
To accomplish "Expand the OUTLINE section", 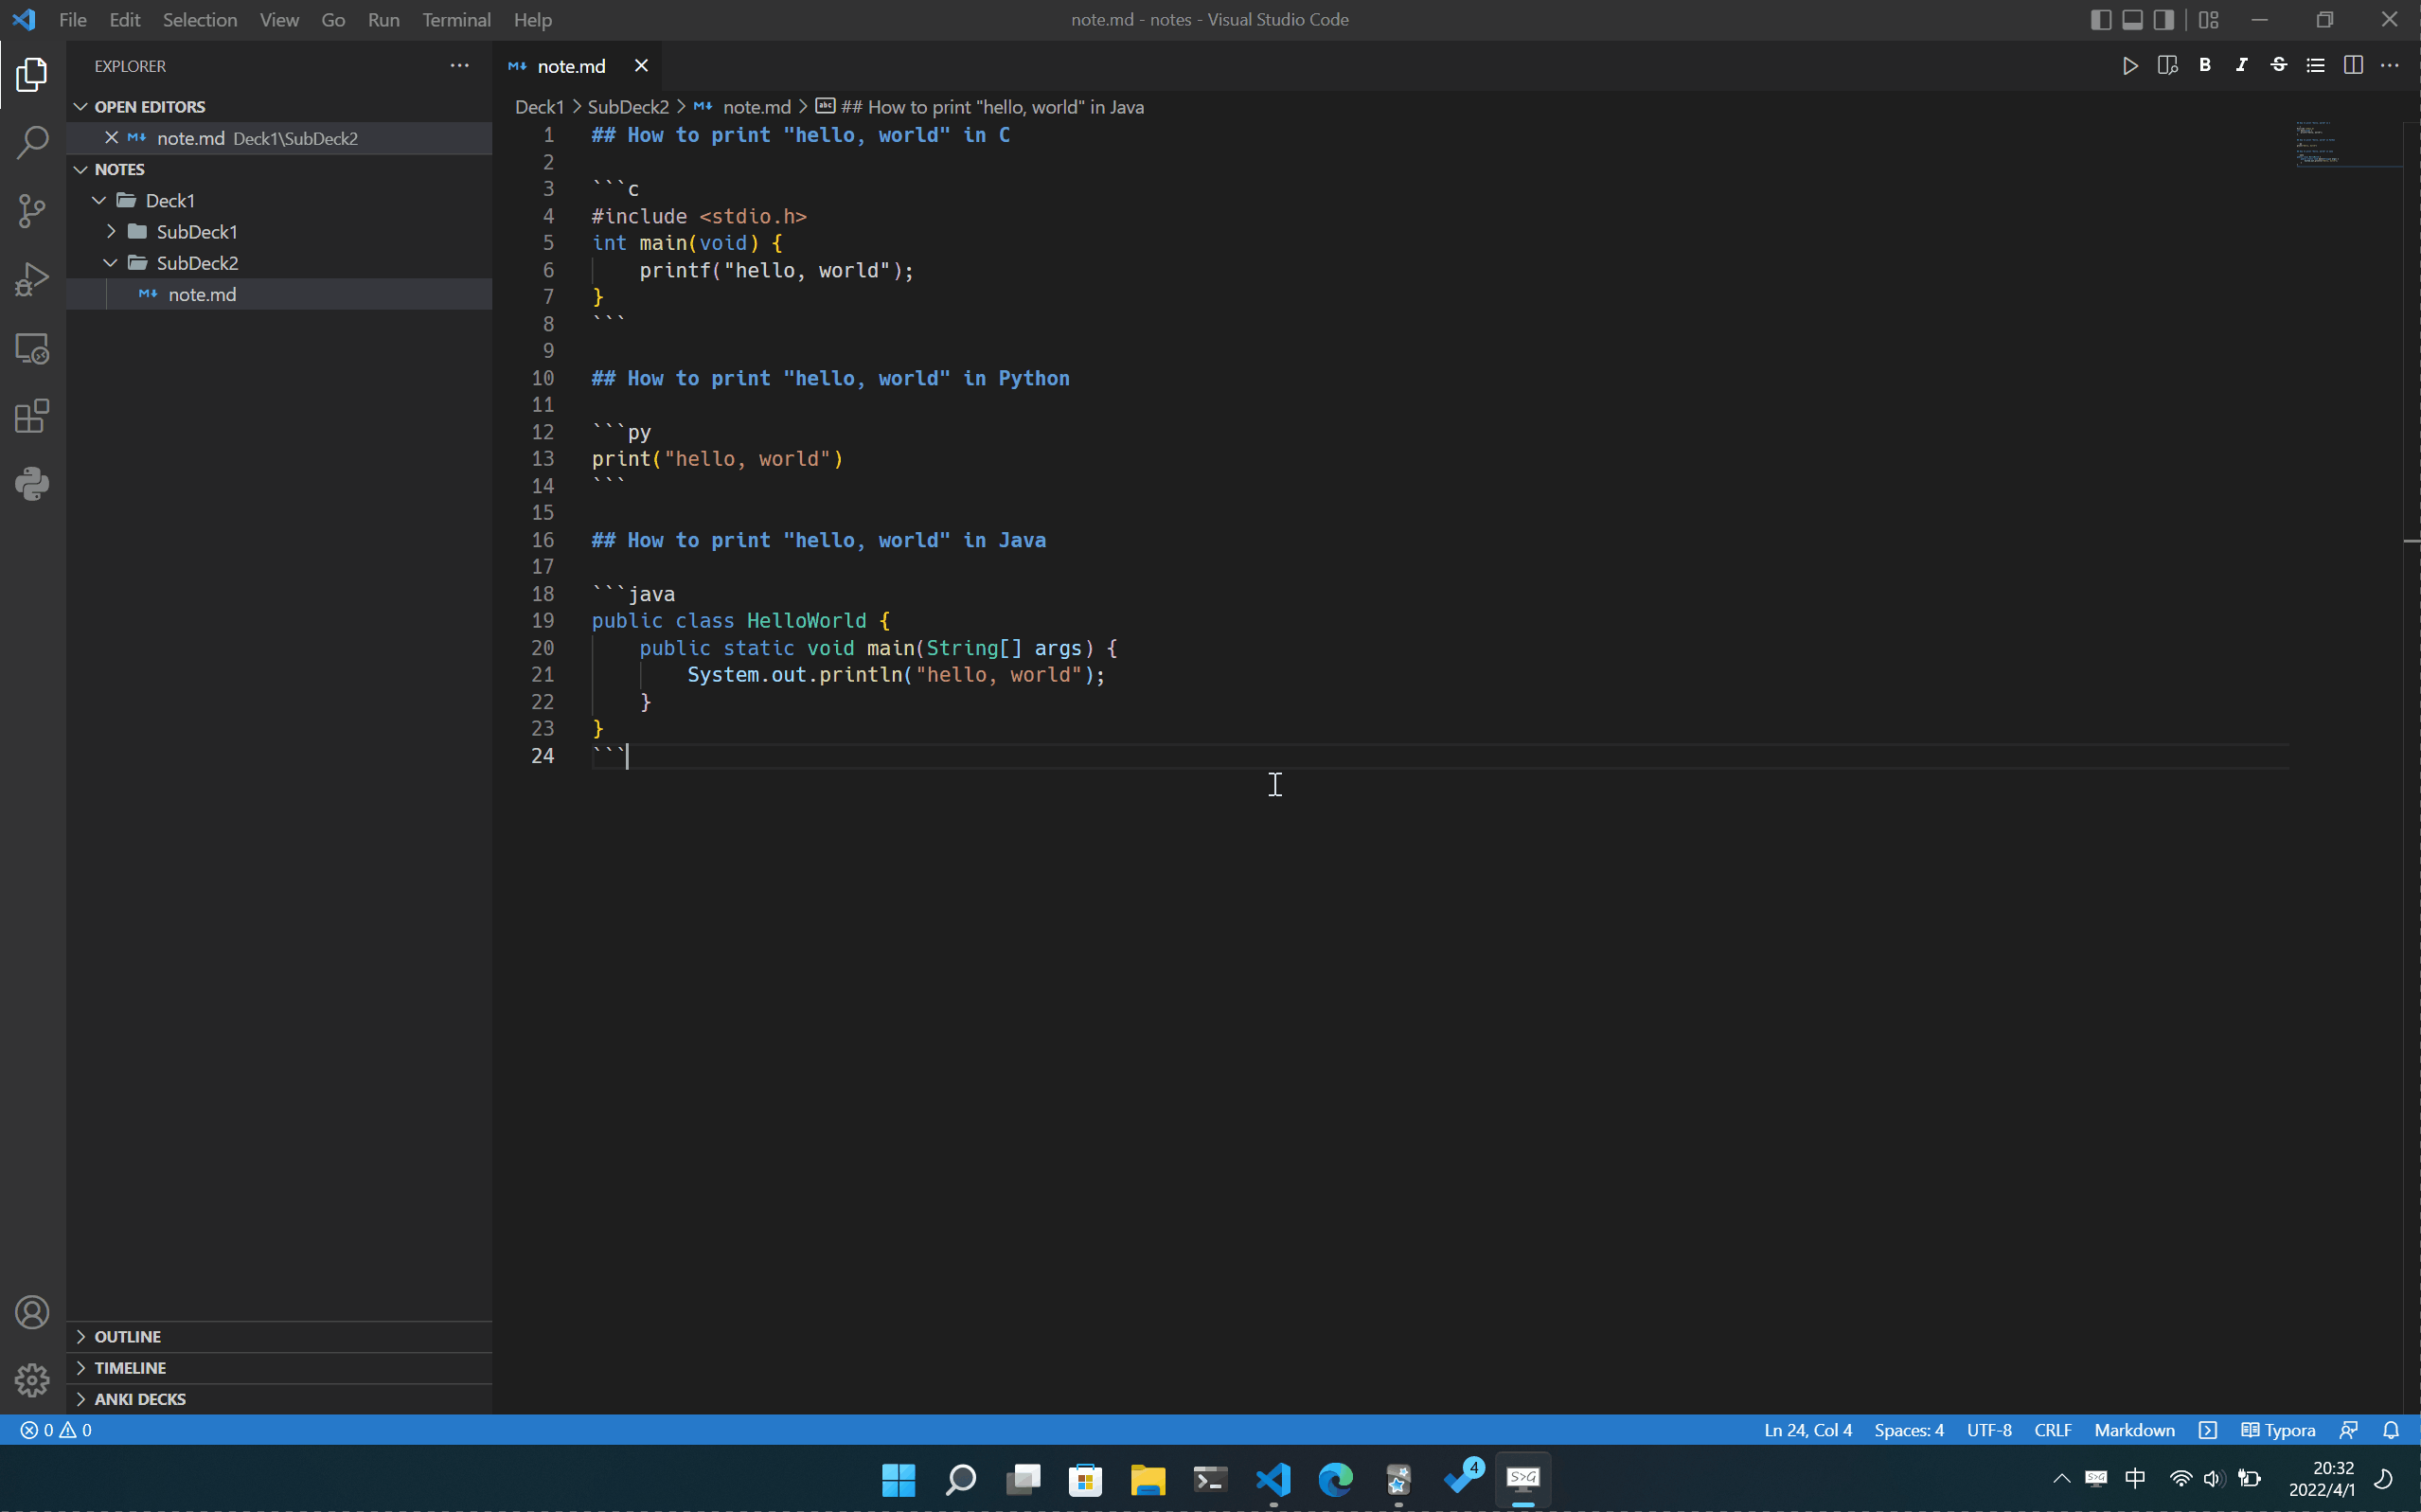I will [127, 1337].
